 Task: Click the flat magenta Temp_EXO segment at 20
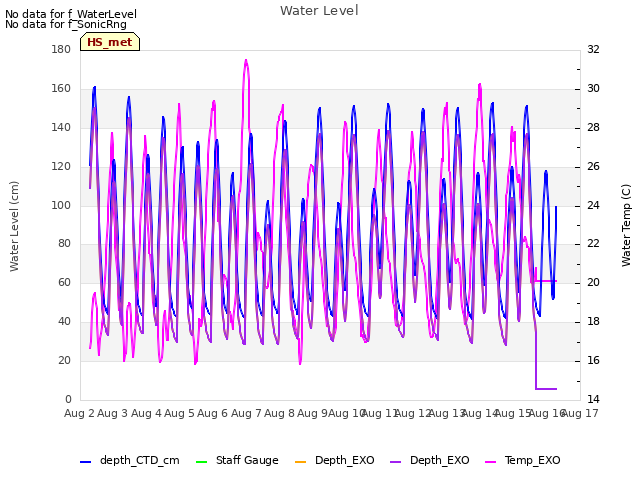546,281
